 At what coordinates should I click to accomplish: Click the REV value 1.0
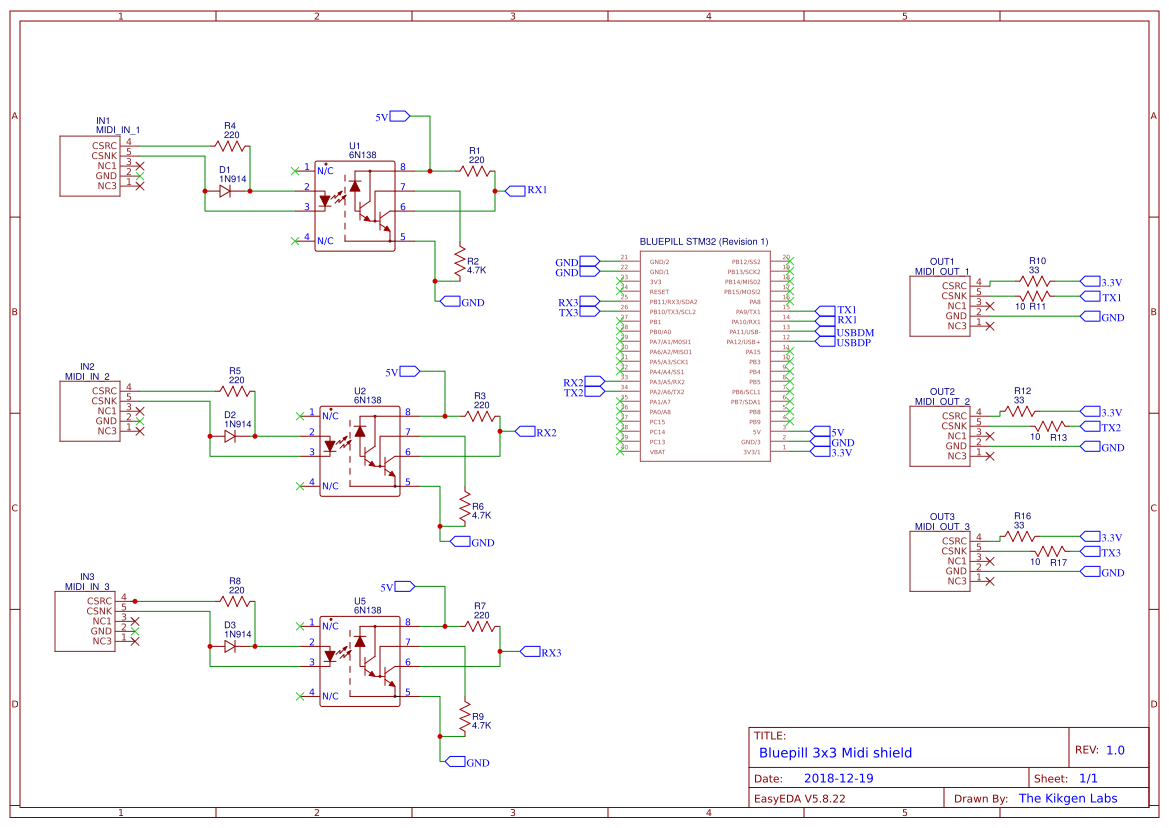click(1115, 750)
